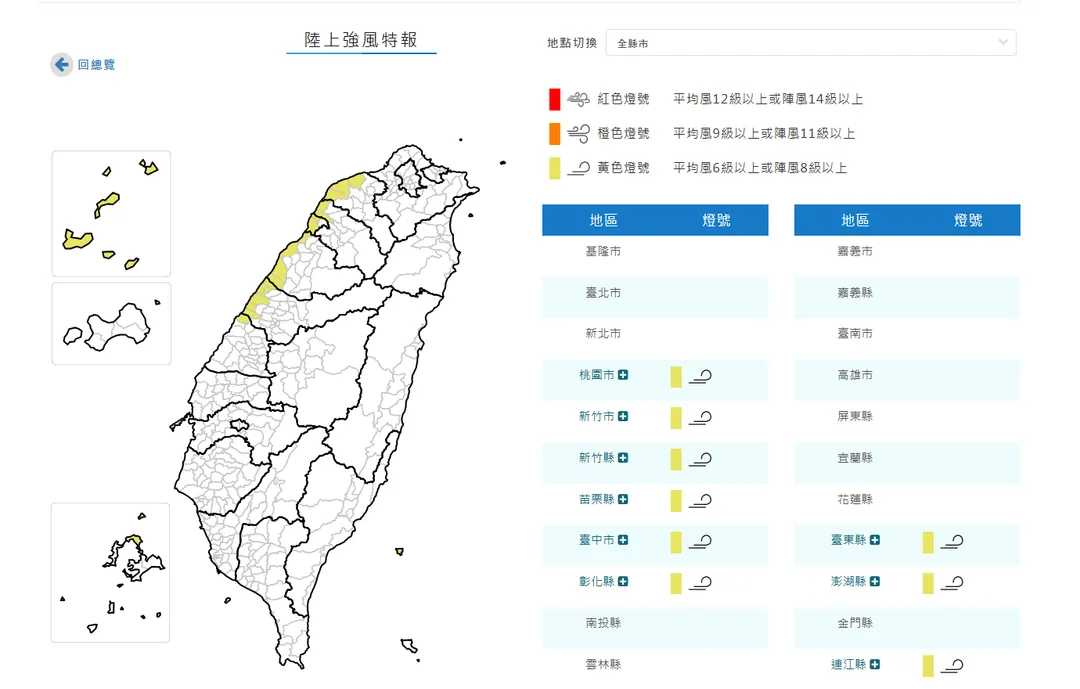Expand the 新竹市 plus icon
The height and width of the screenshot is (689, 1080).
click(x=623, y=416)
